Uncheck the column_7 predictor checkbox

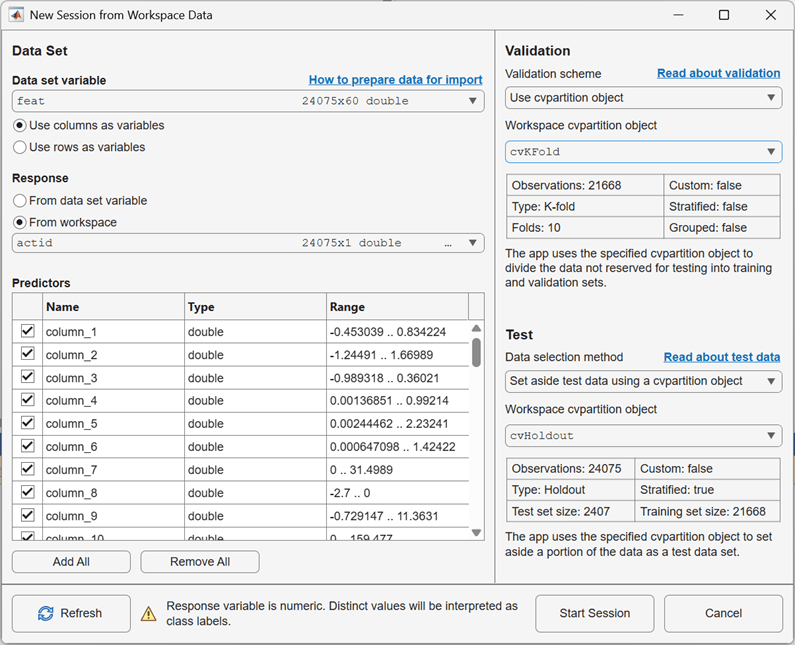coord(27,469)
